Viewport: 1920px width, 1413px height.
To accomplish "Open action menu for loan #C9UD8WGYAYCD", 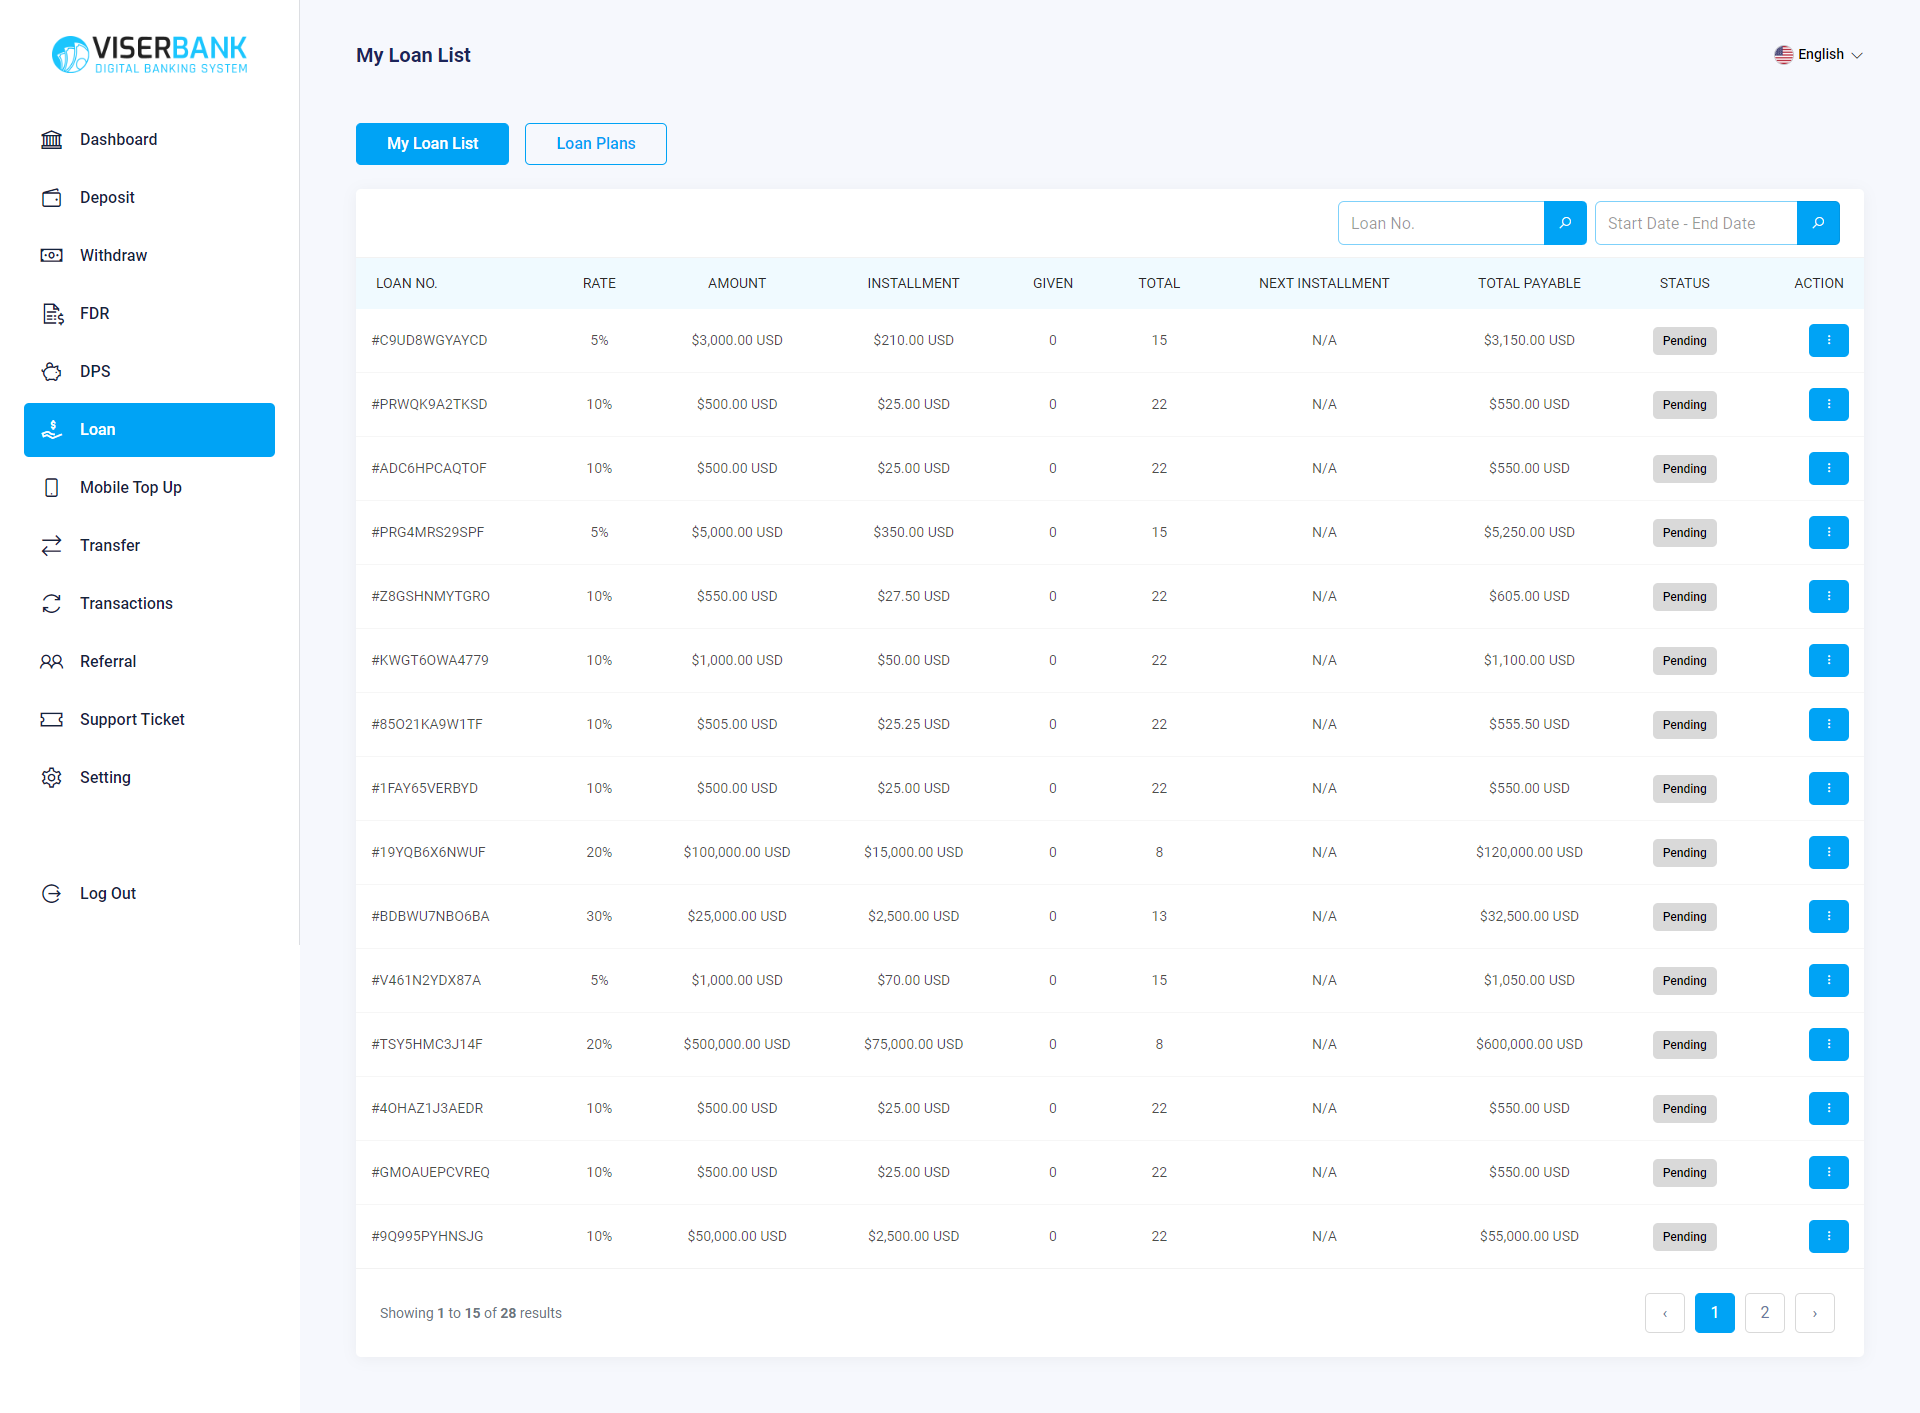I will (1828, 340).
